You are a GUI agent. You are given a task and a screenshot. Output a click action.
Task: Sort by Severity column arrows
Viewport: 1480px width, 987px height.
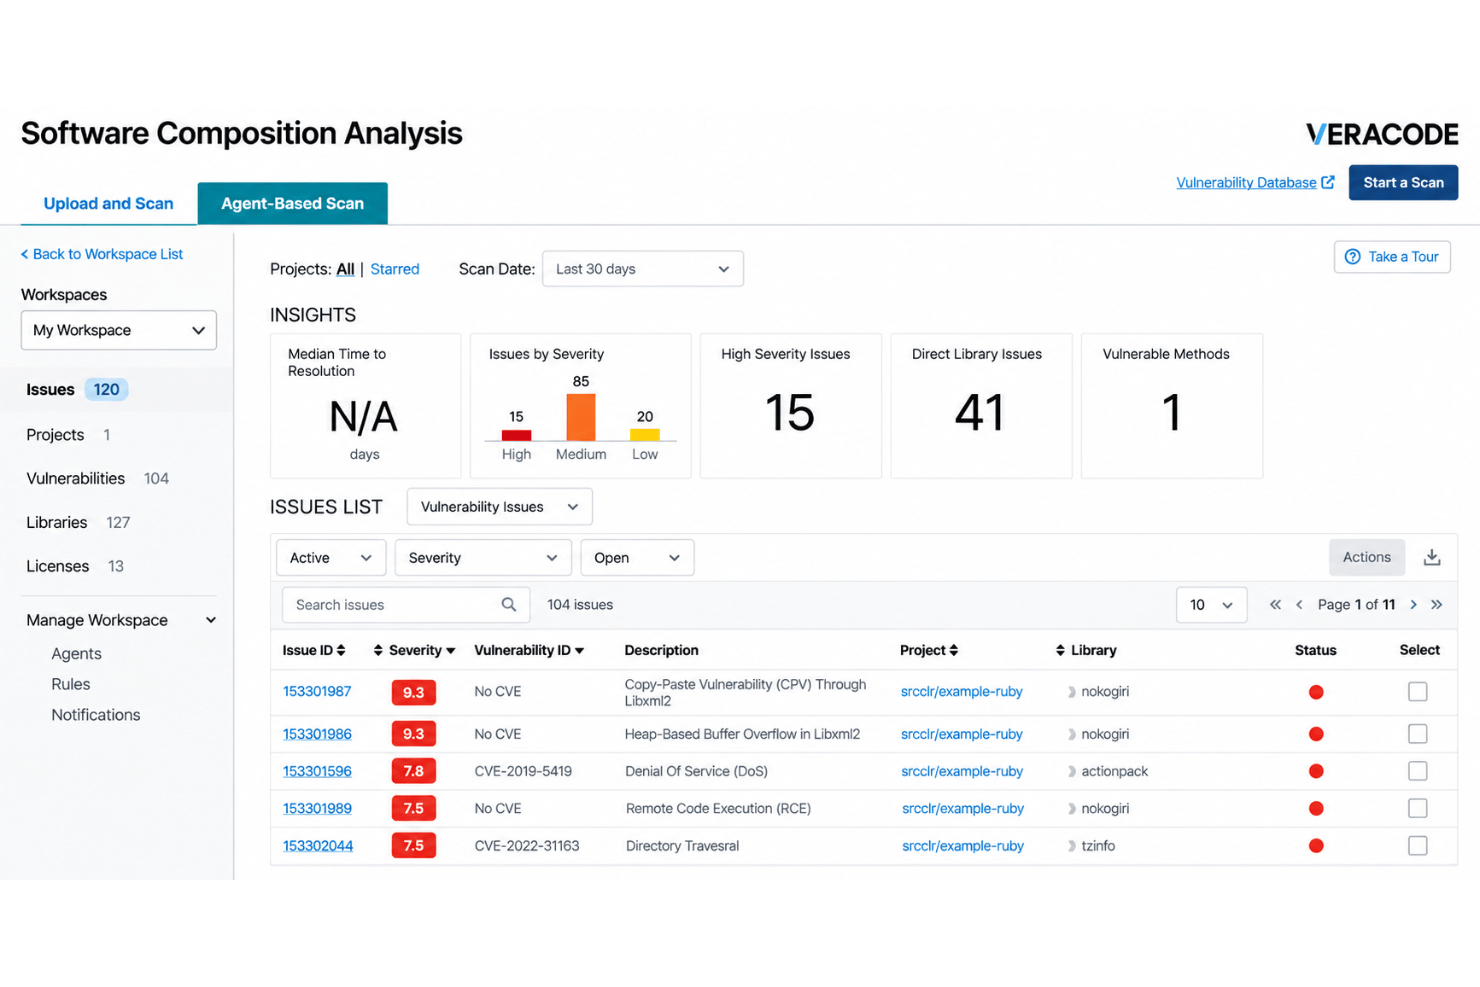pos(378,650)
